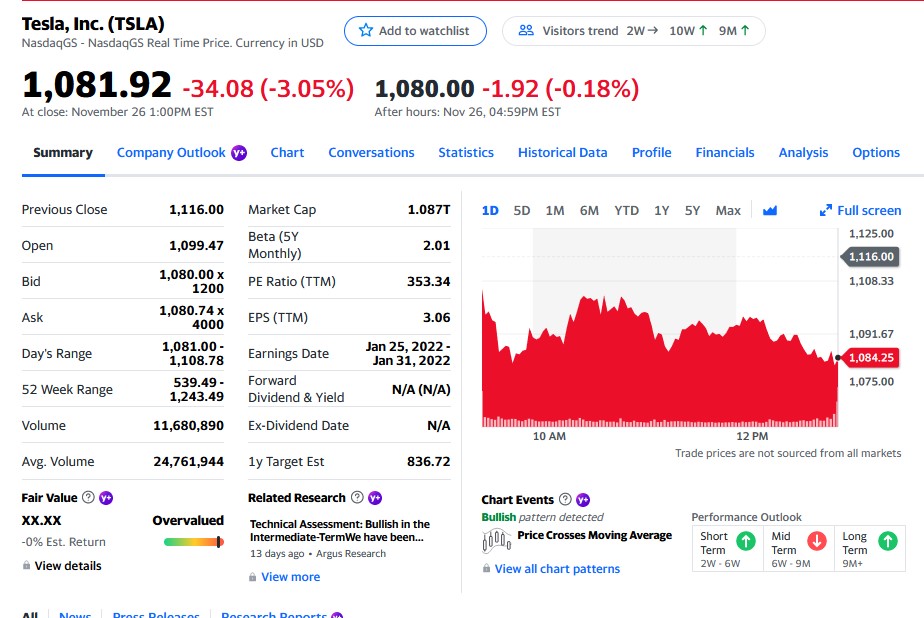924x618 pixels.
Task: Click the help icon next to Fair Value
Action: coord(88,498)
